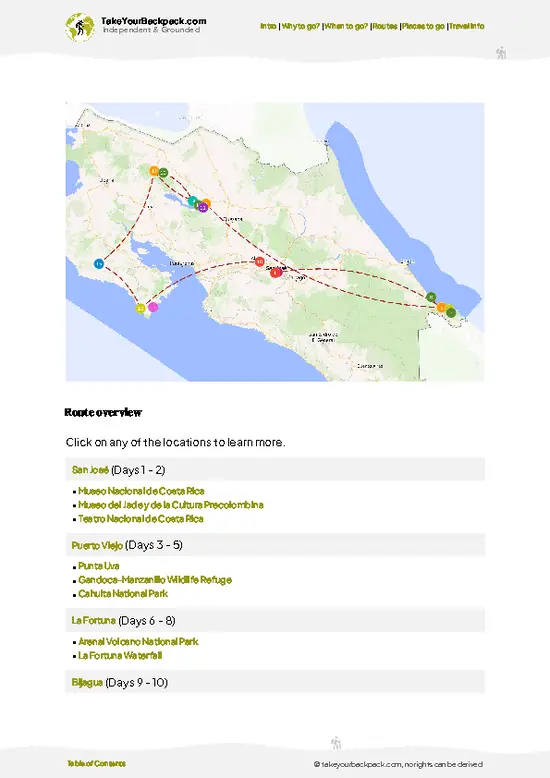Open the San José location link
550x778 pixels.
90,469
